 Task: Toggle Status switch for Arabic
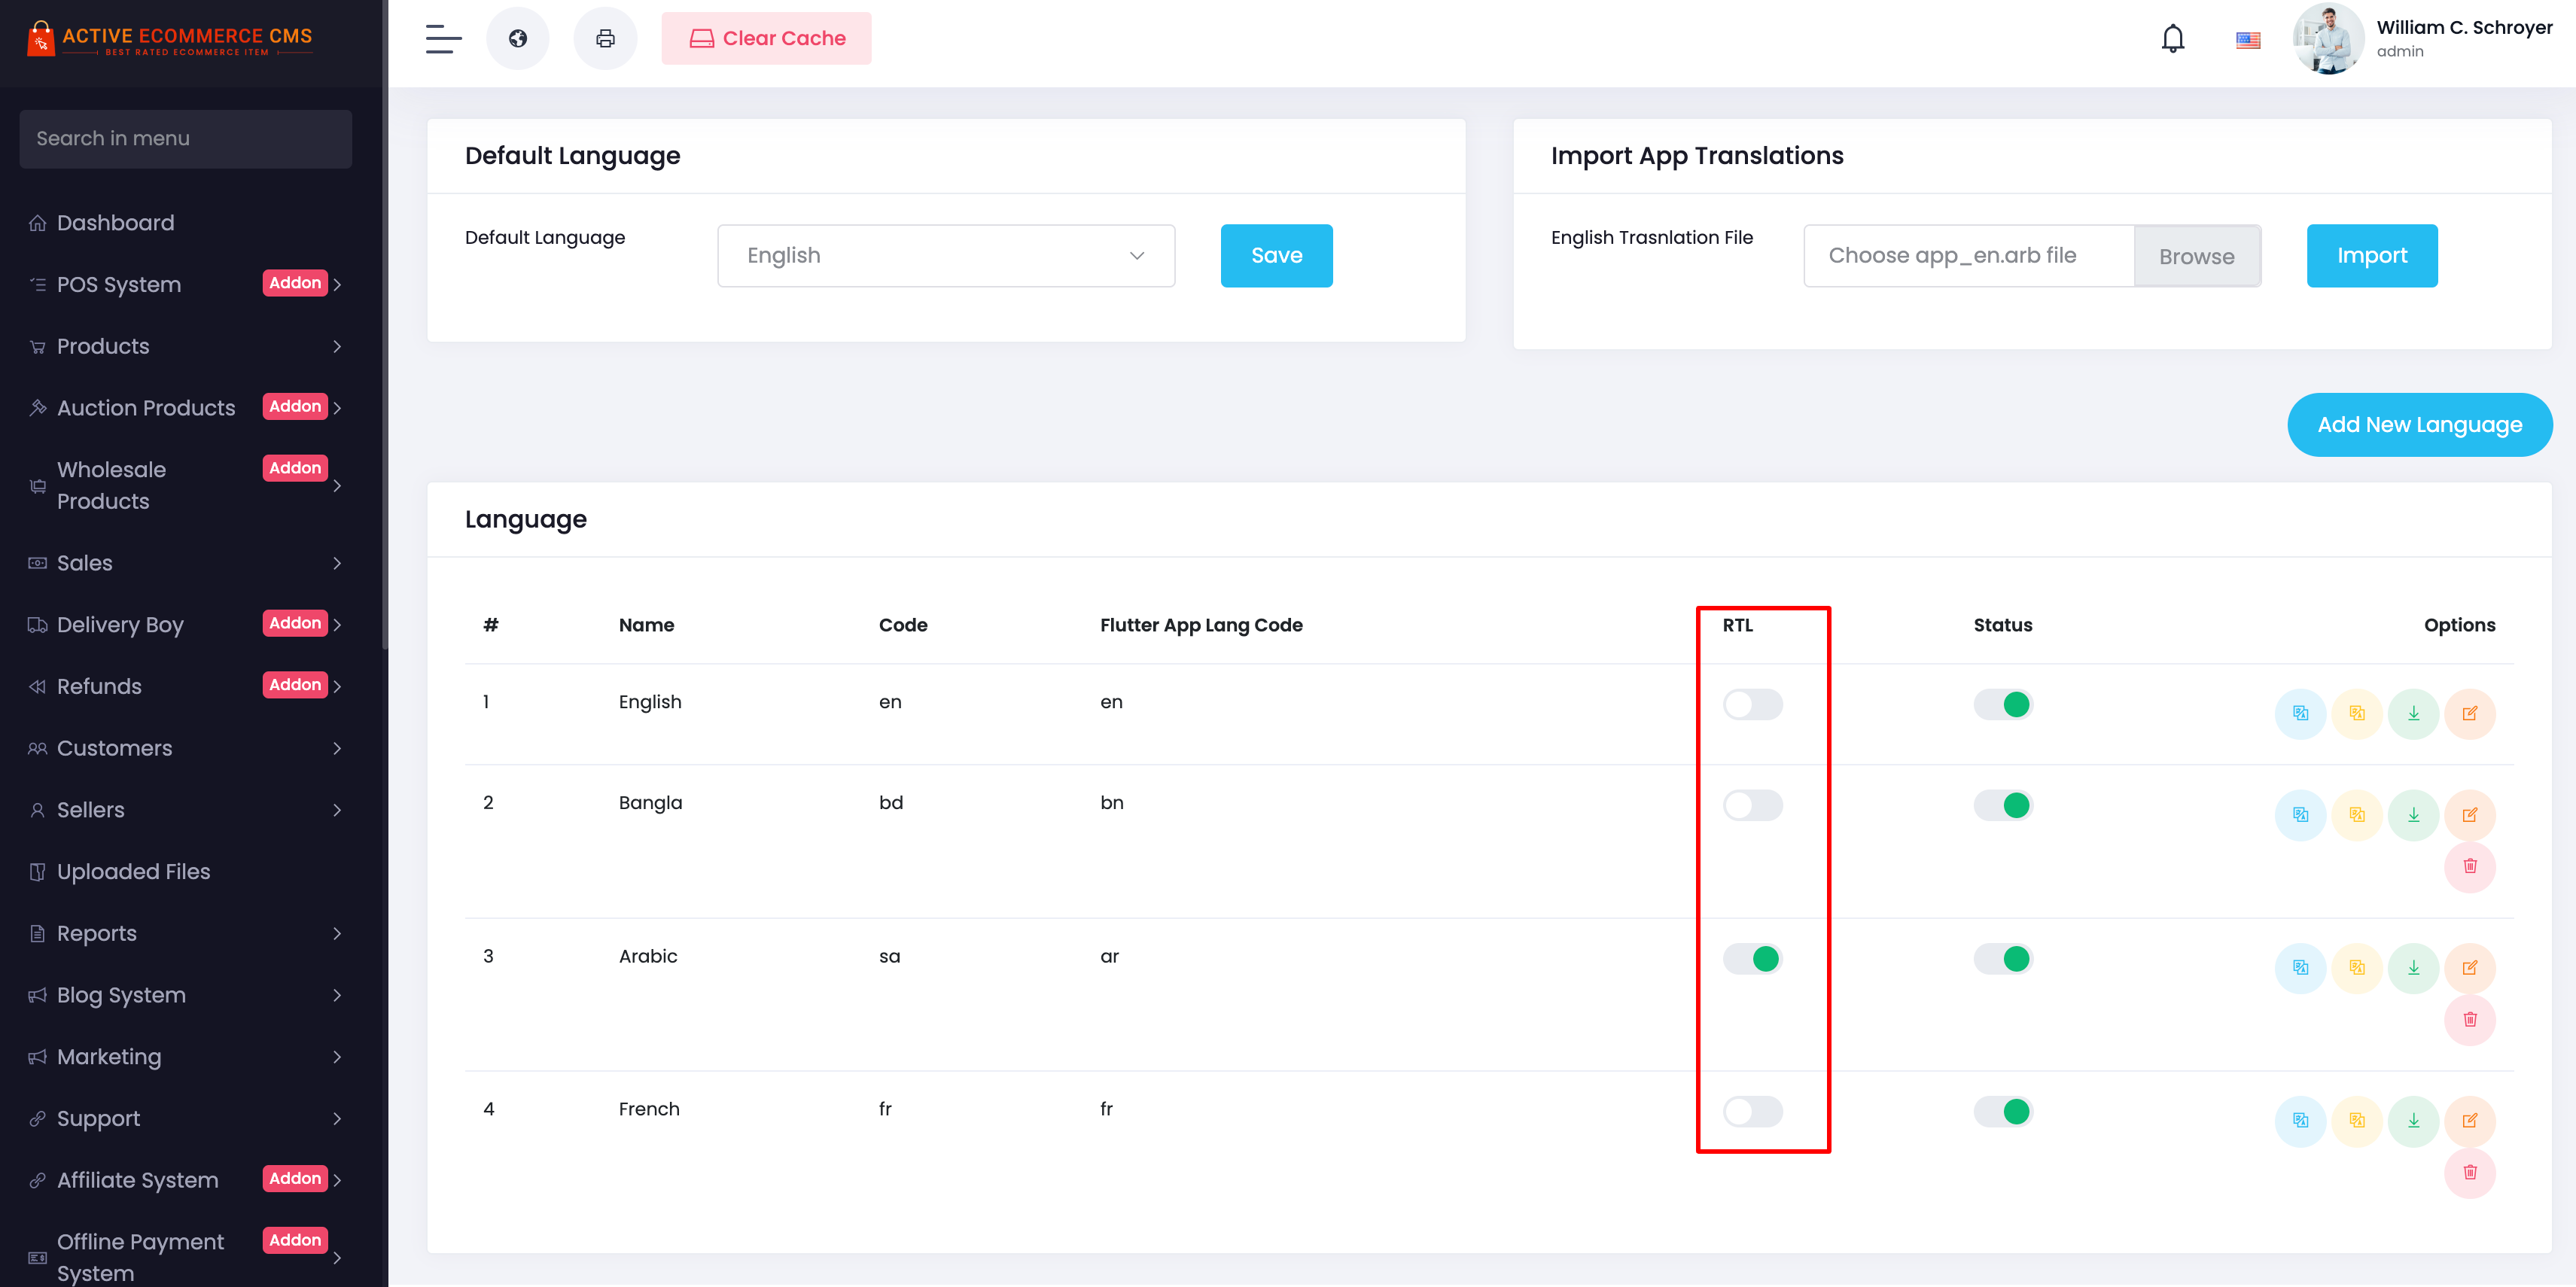[2003, 958]
